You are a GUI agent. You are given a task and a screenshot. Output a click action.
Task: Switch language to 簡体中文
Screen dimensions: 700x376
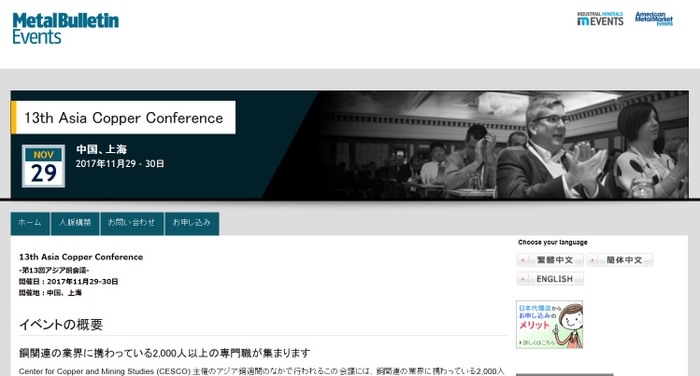[x=620, y=260]
